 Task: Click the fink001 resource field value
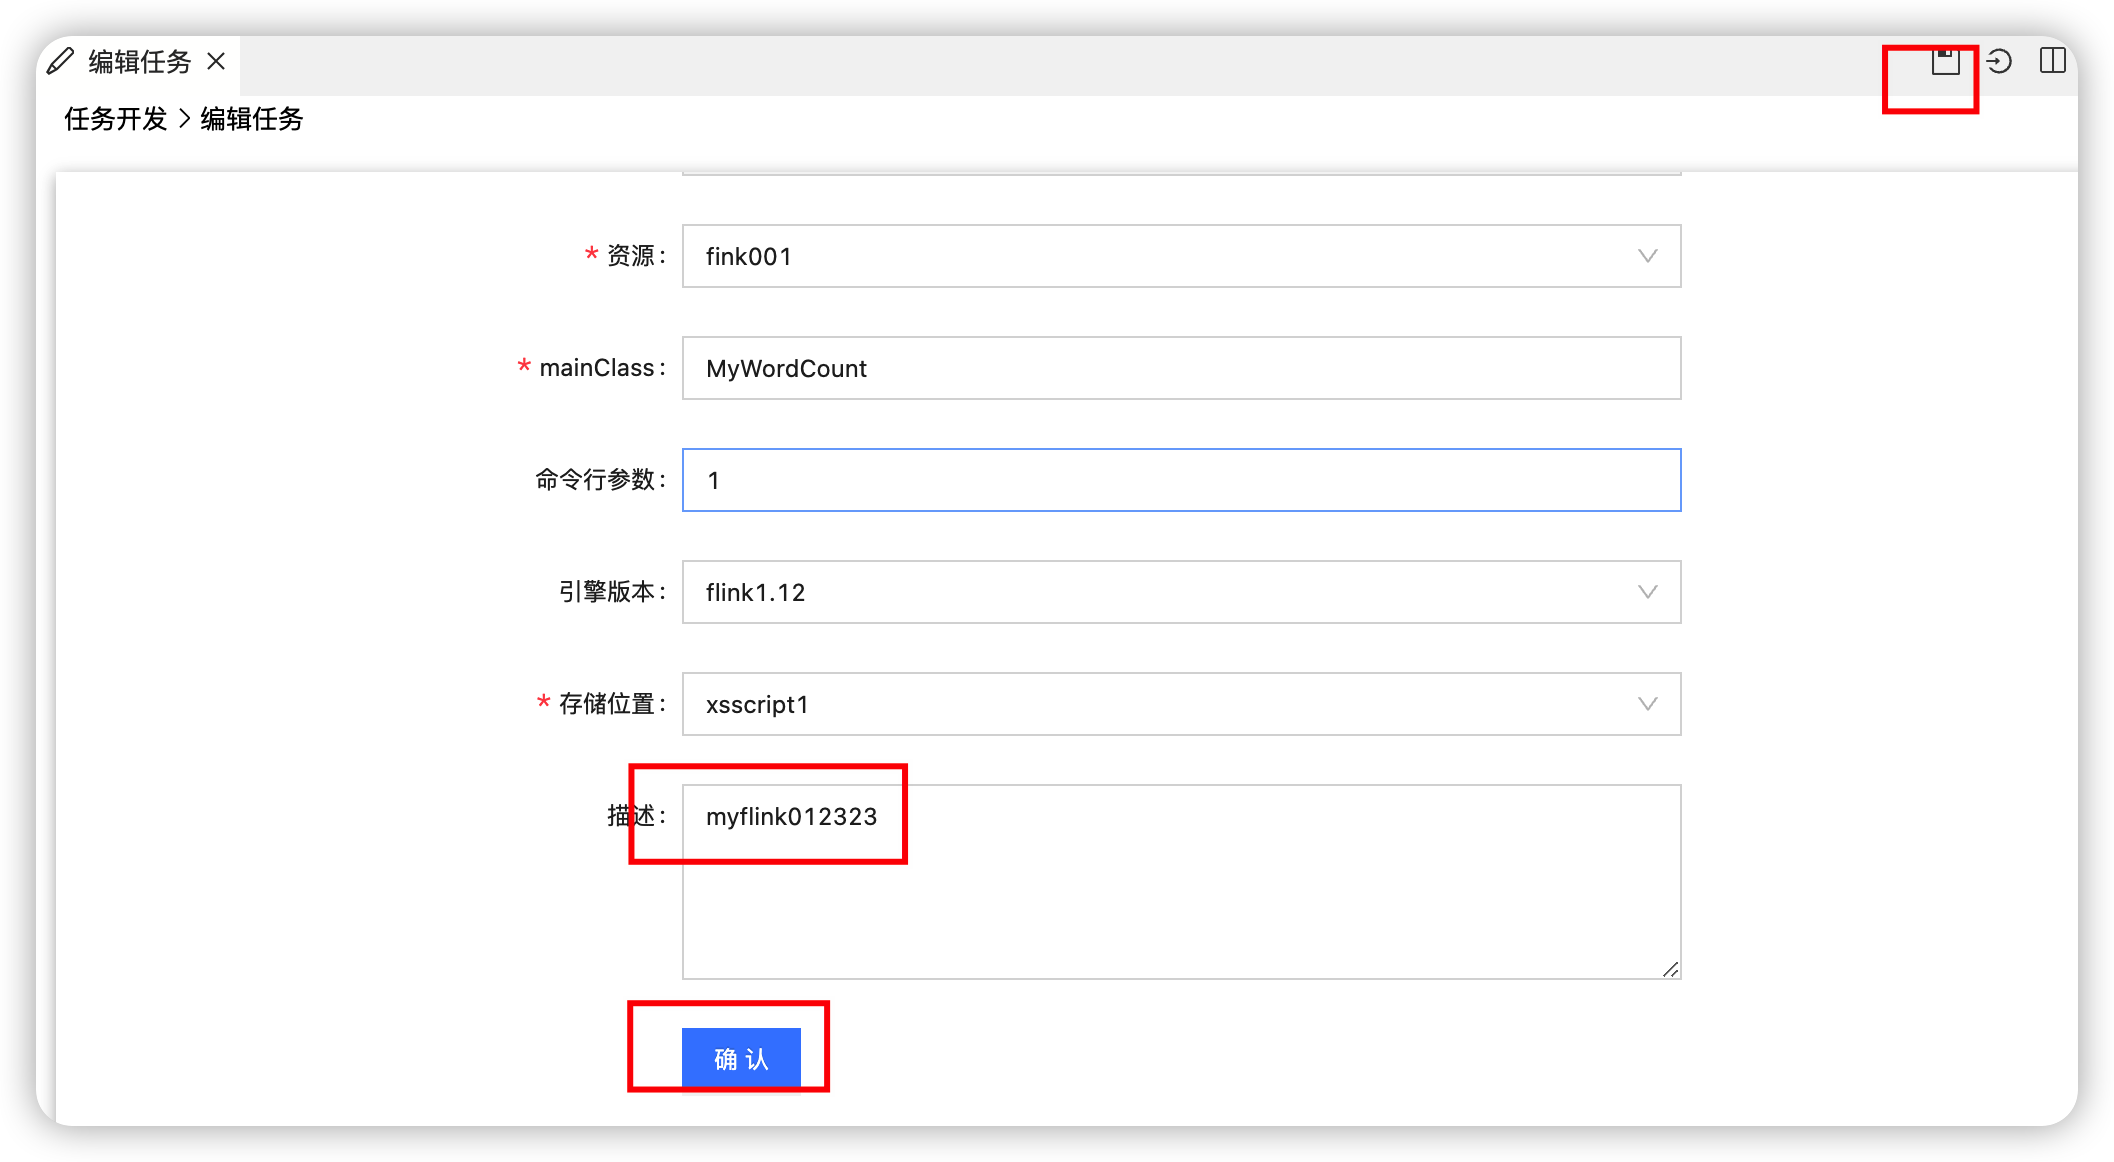tap(748, 256)
